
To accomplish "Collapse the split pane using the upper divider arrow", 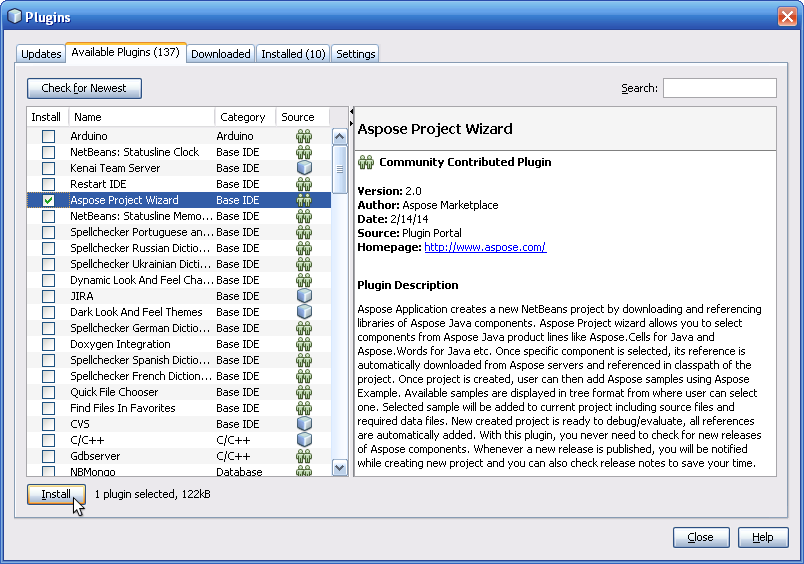I will click(352, 112).
